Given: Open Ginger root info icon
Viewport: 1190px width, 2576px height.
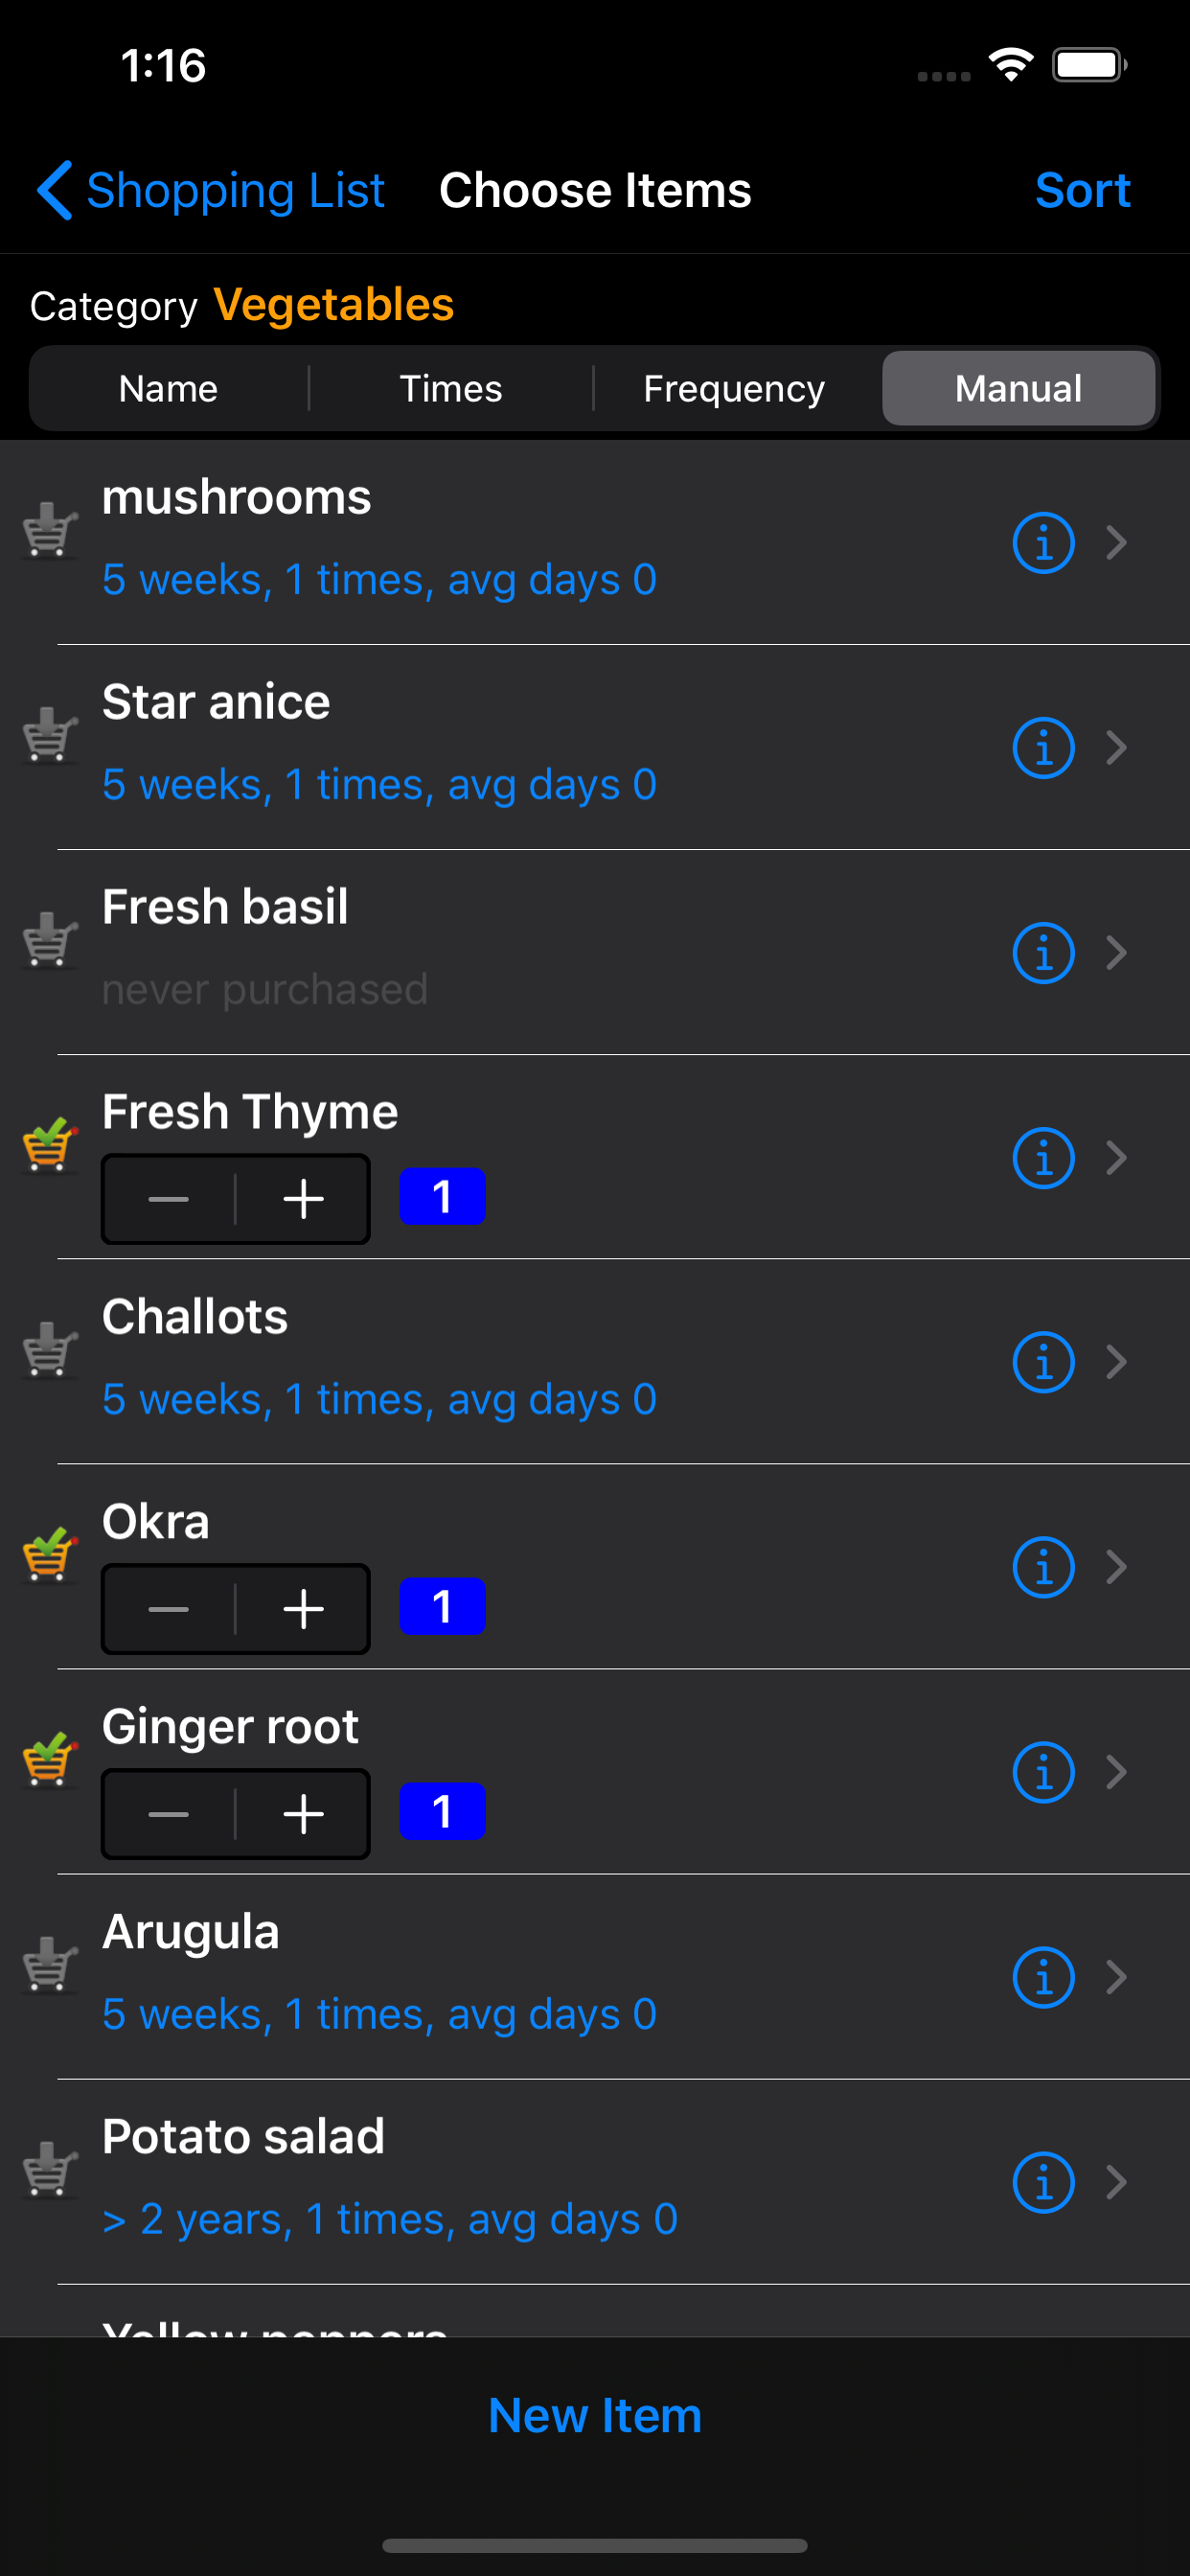Looking at the screenshot, I should [x=1043, y=1772].
